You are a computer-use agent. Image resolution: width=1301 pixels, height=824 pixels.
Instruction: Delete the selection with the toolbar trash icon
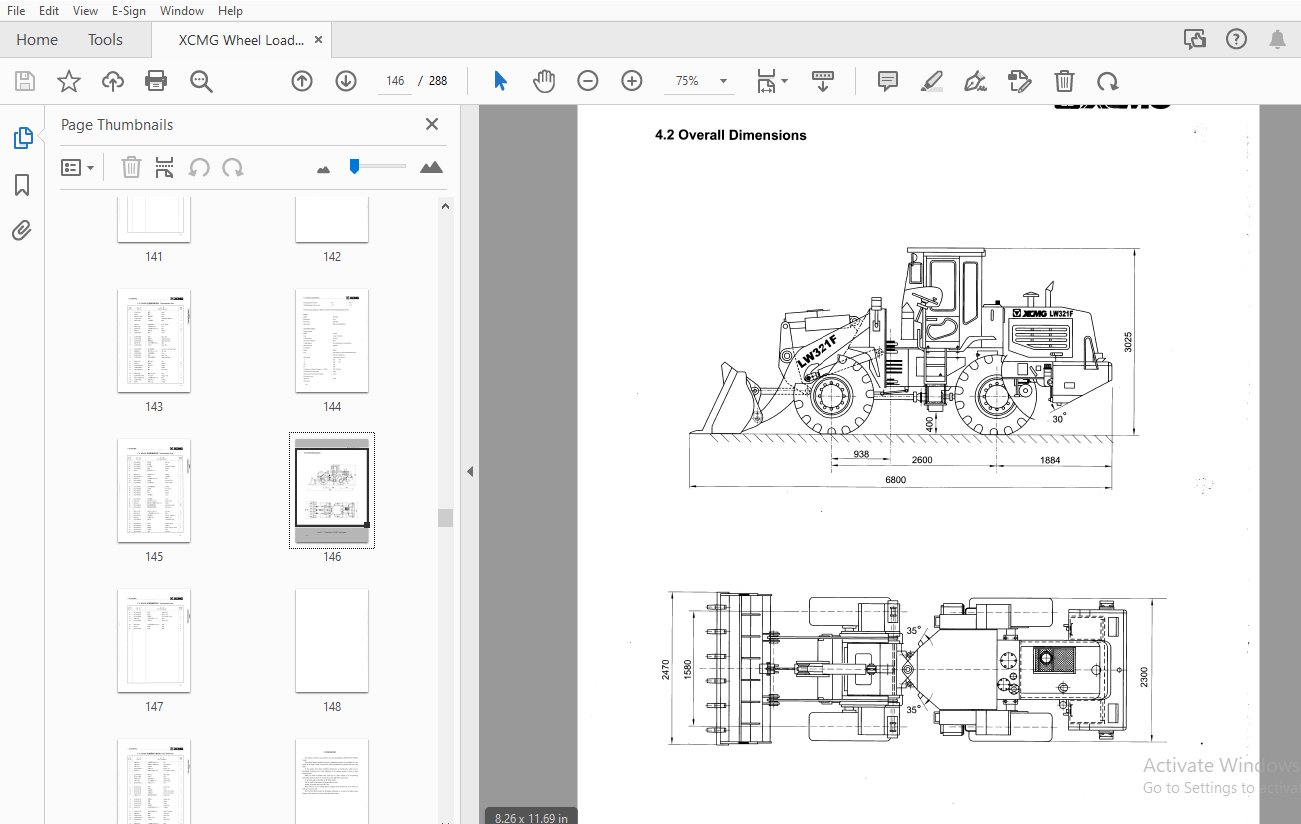(1065, 81)
